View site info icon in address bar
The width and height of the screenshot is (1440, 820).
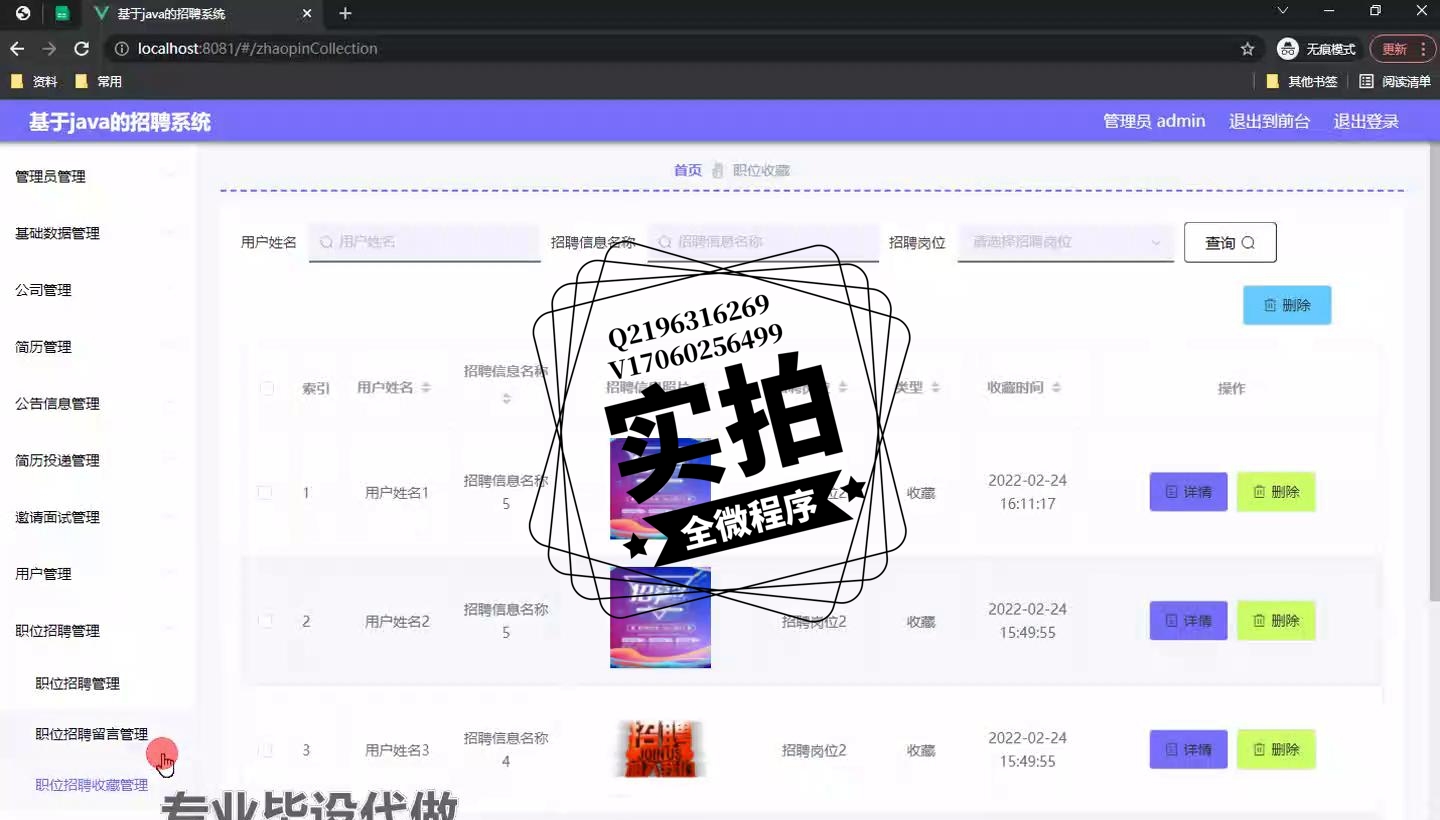click(x=121, y=48)
